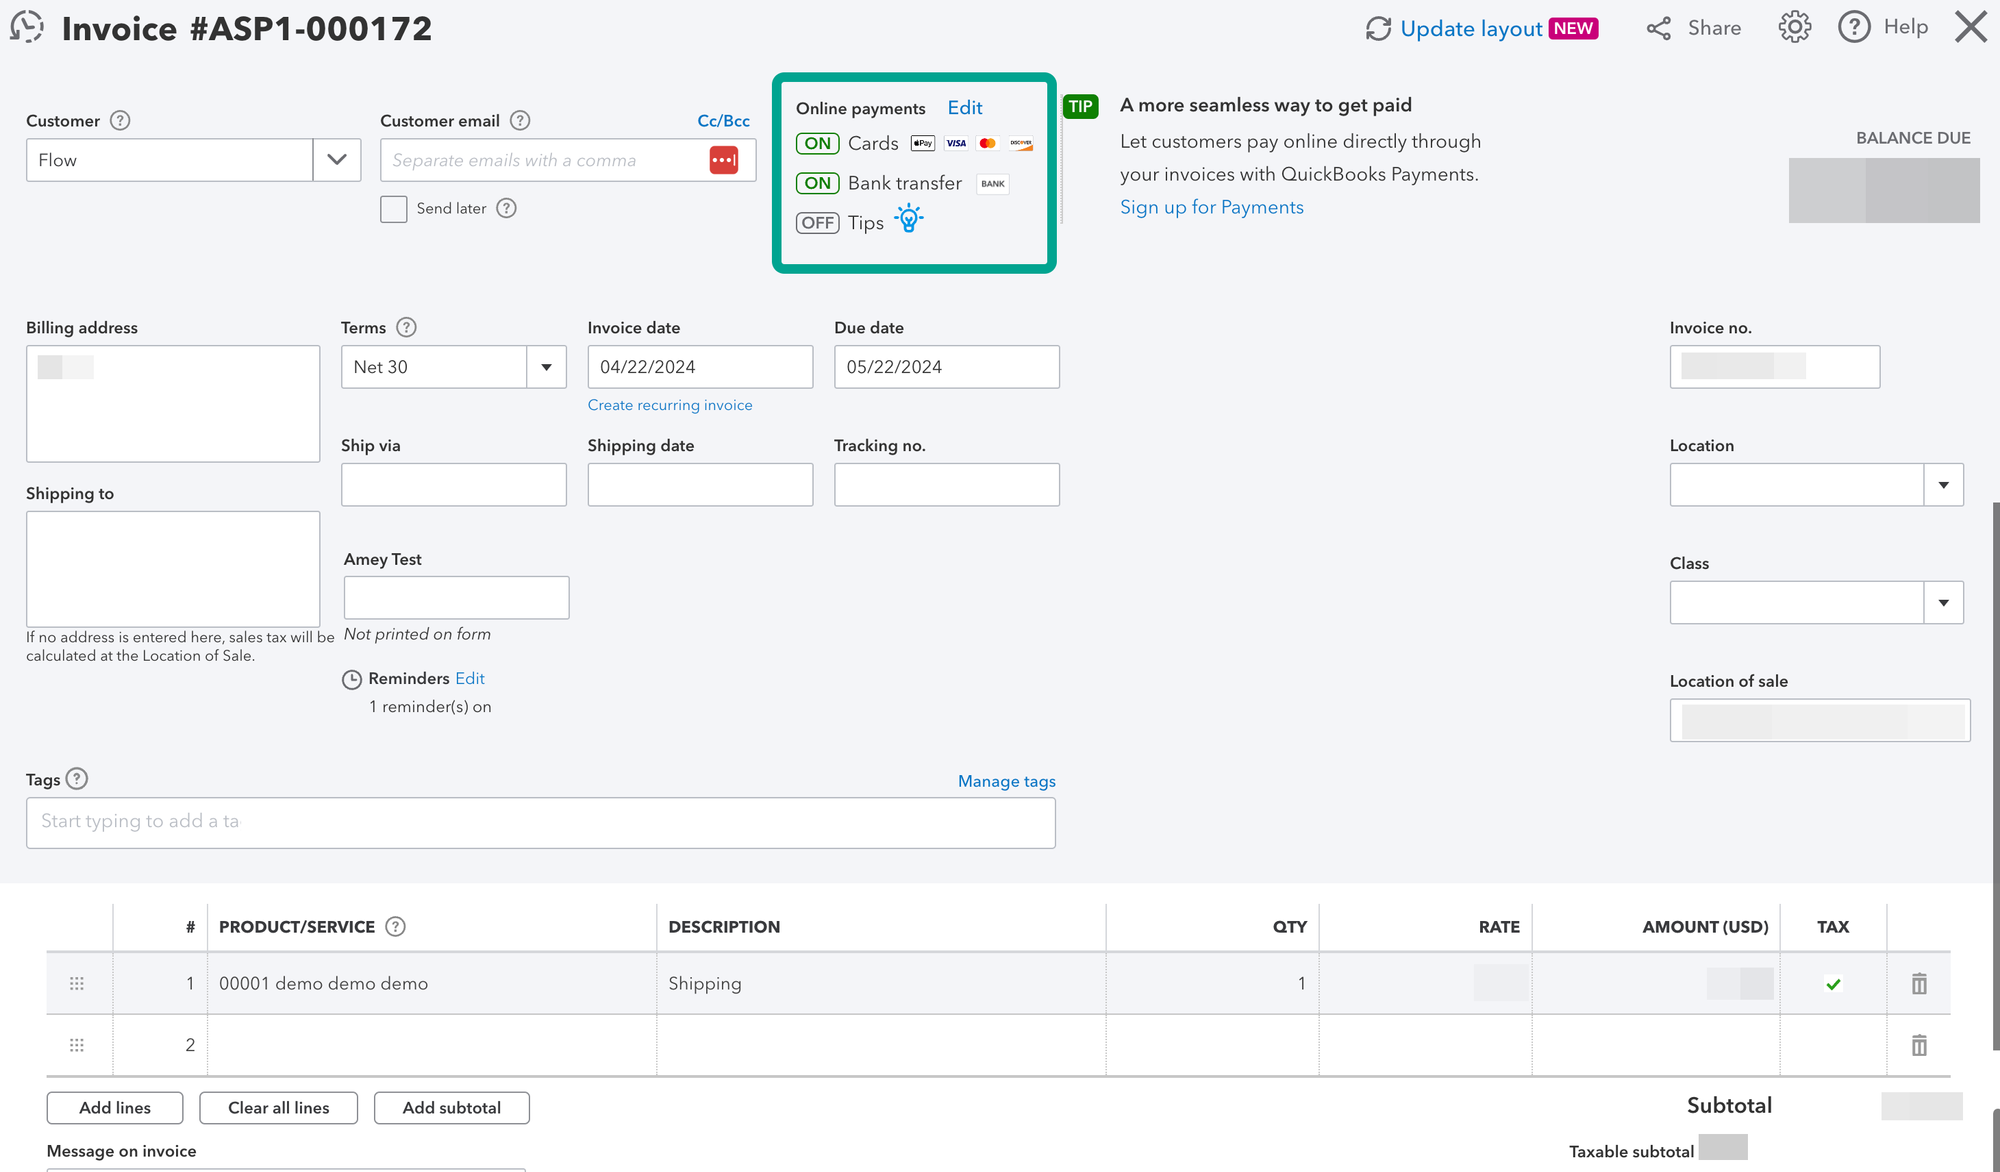The image size is (2000, 1172).
Task: Click the Settings gear icon
Action: click(x=1795, y=28)
